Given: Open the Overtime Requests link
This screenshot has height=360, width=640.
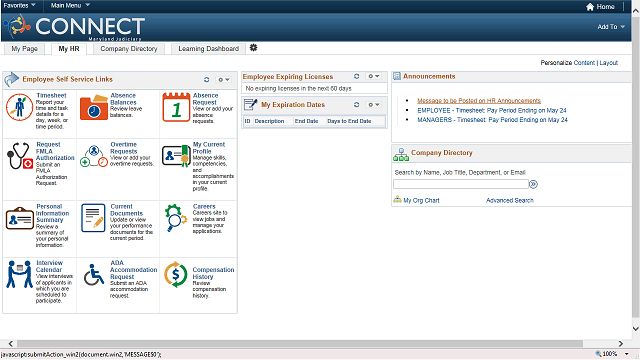Looking at the screenshot, I should (x=124, y=148).
